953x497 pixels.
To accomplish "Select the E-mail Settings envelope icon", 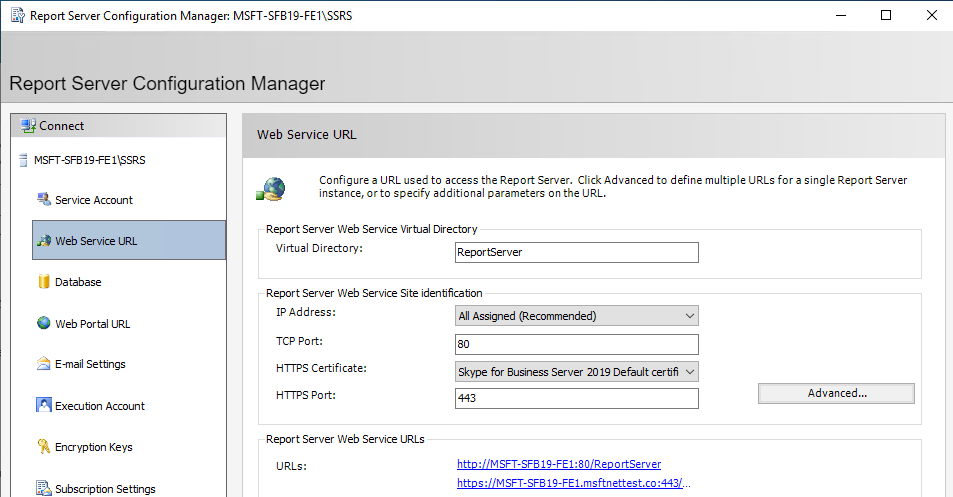I will [x=44, y=364].
